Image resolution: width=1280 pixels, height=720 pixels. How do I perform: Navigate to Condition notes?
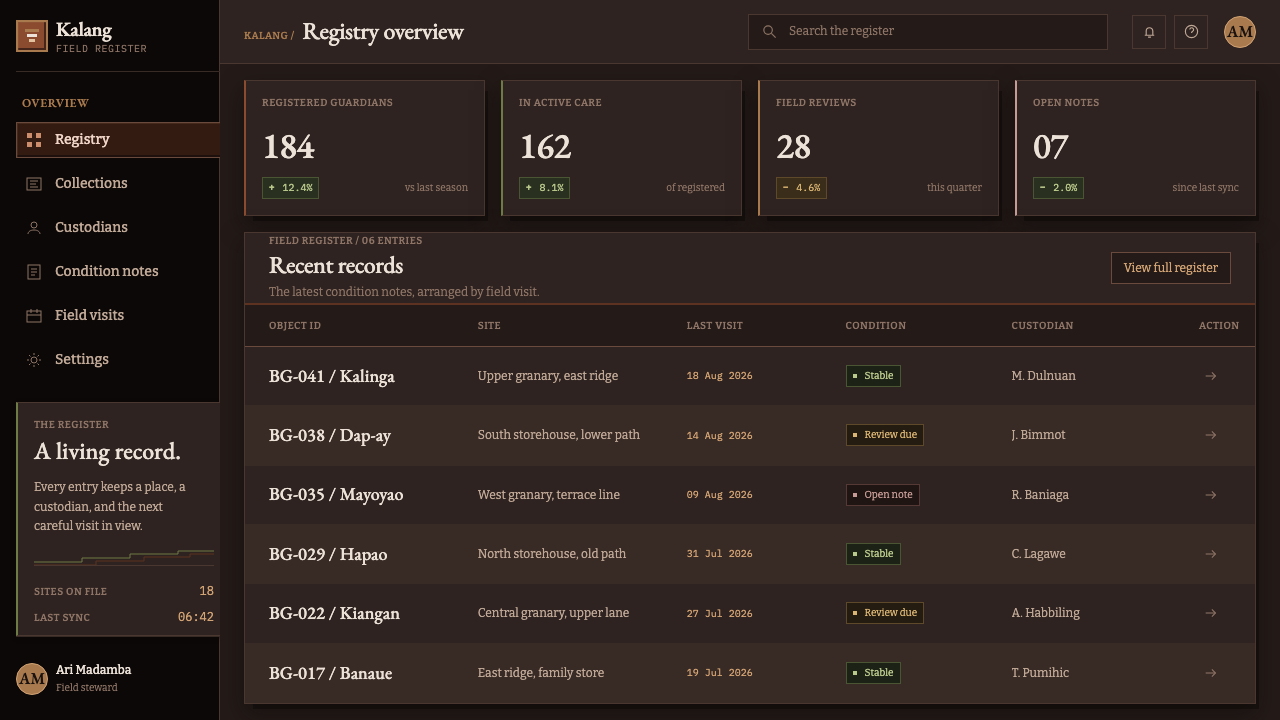(x=118, y=272)
